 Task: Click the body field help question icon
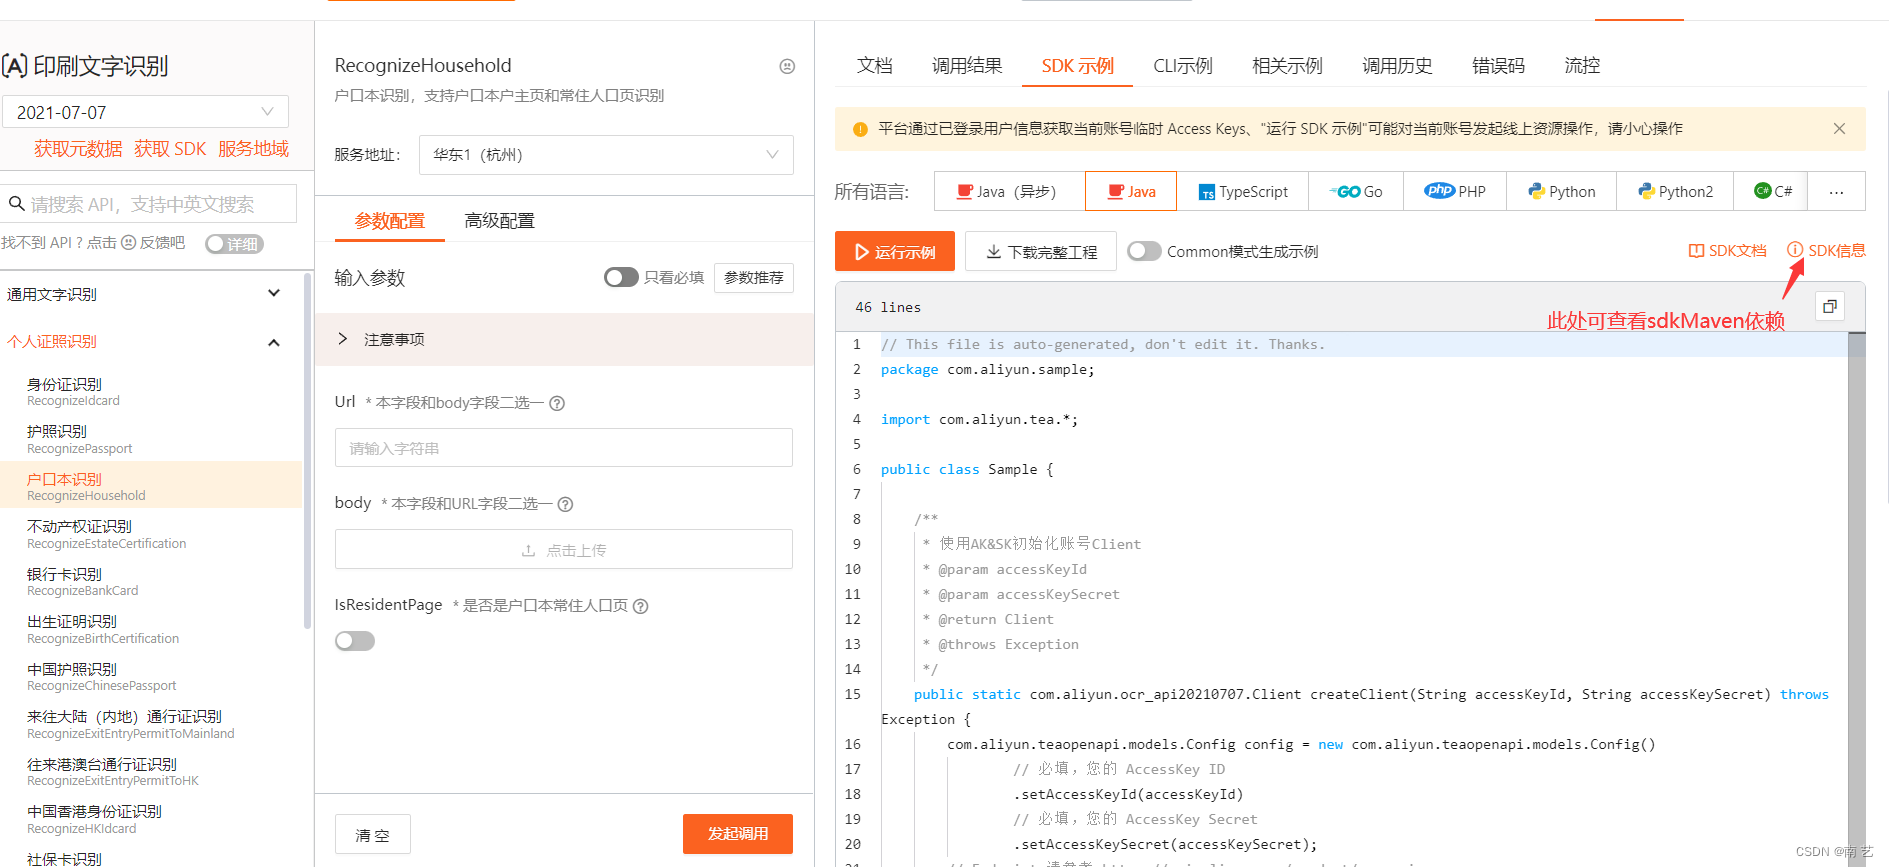tap(565, 504)
